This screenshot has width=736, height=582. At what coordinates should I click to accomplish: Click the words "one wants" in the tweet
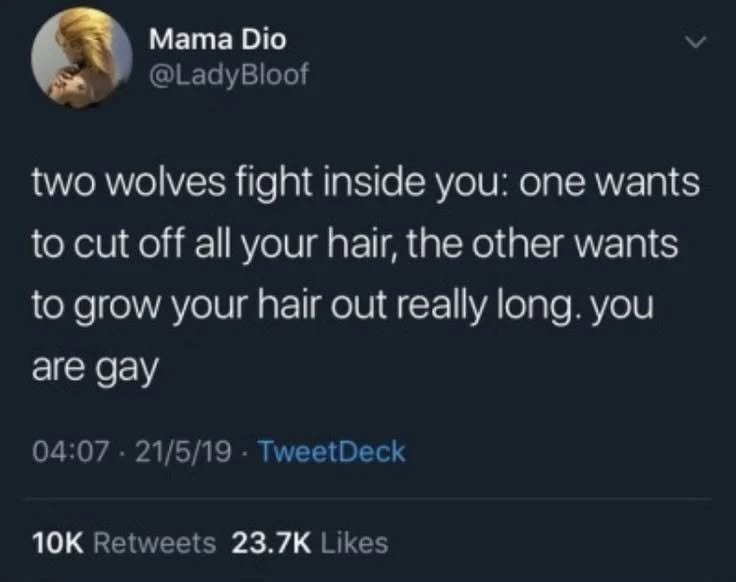click(x=609, y=184)
